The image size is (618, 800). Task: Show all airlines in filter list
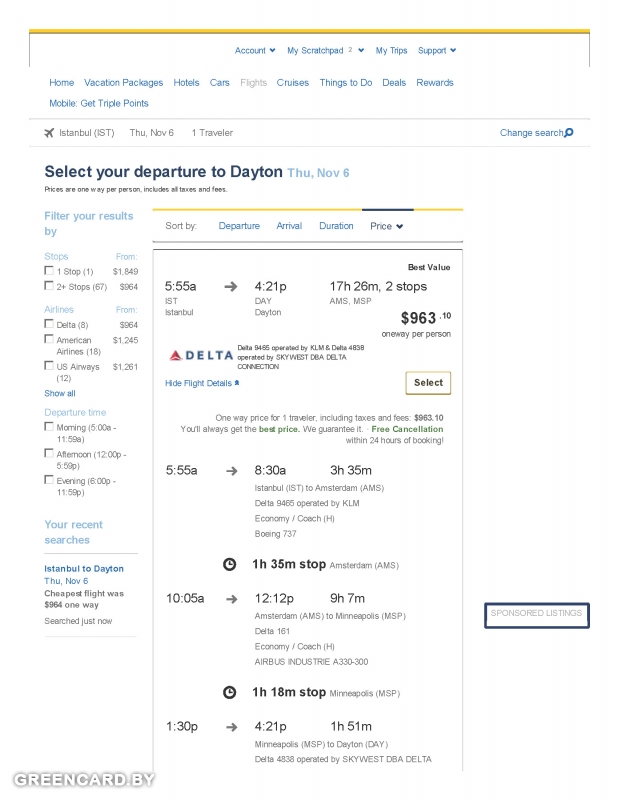(x=60, y=393)
